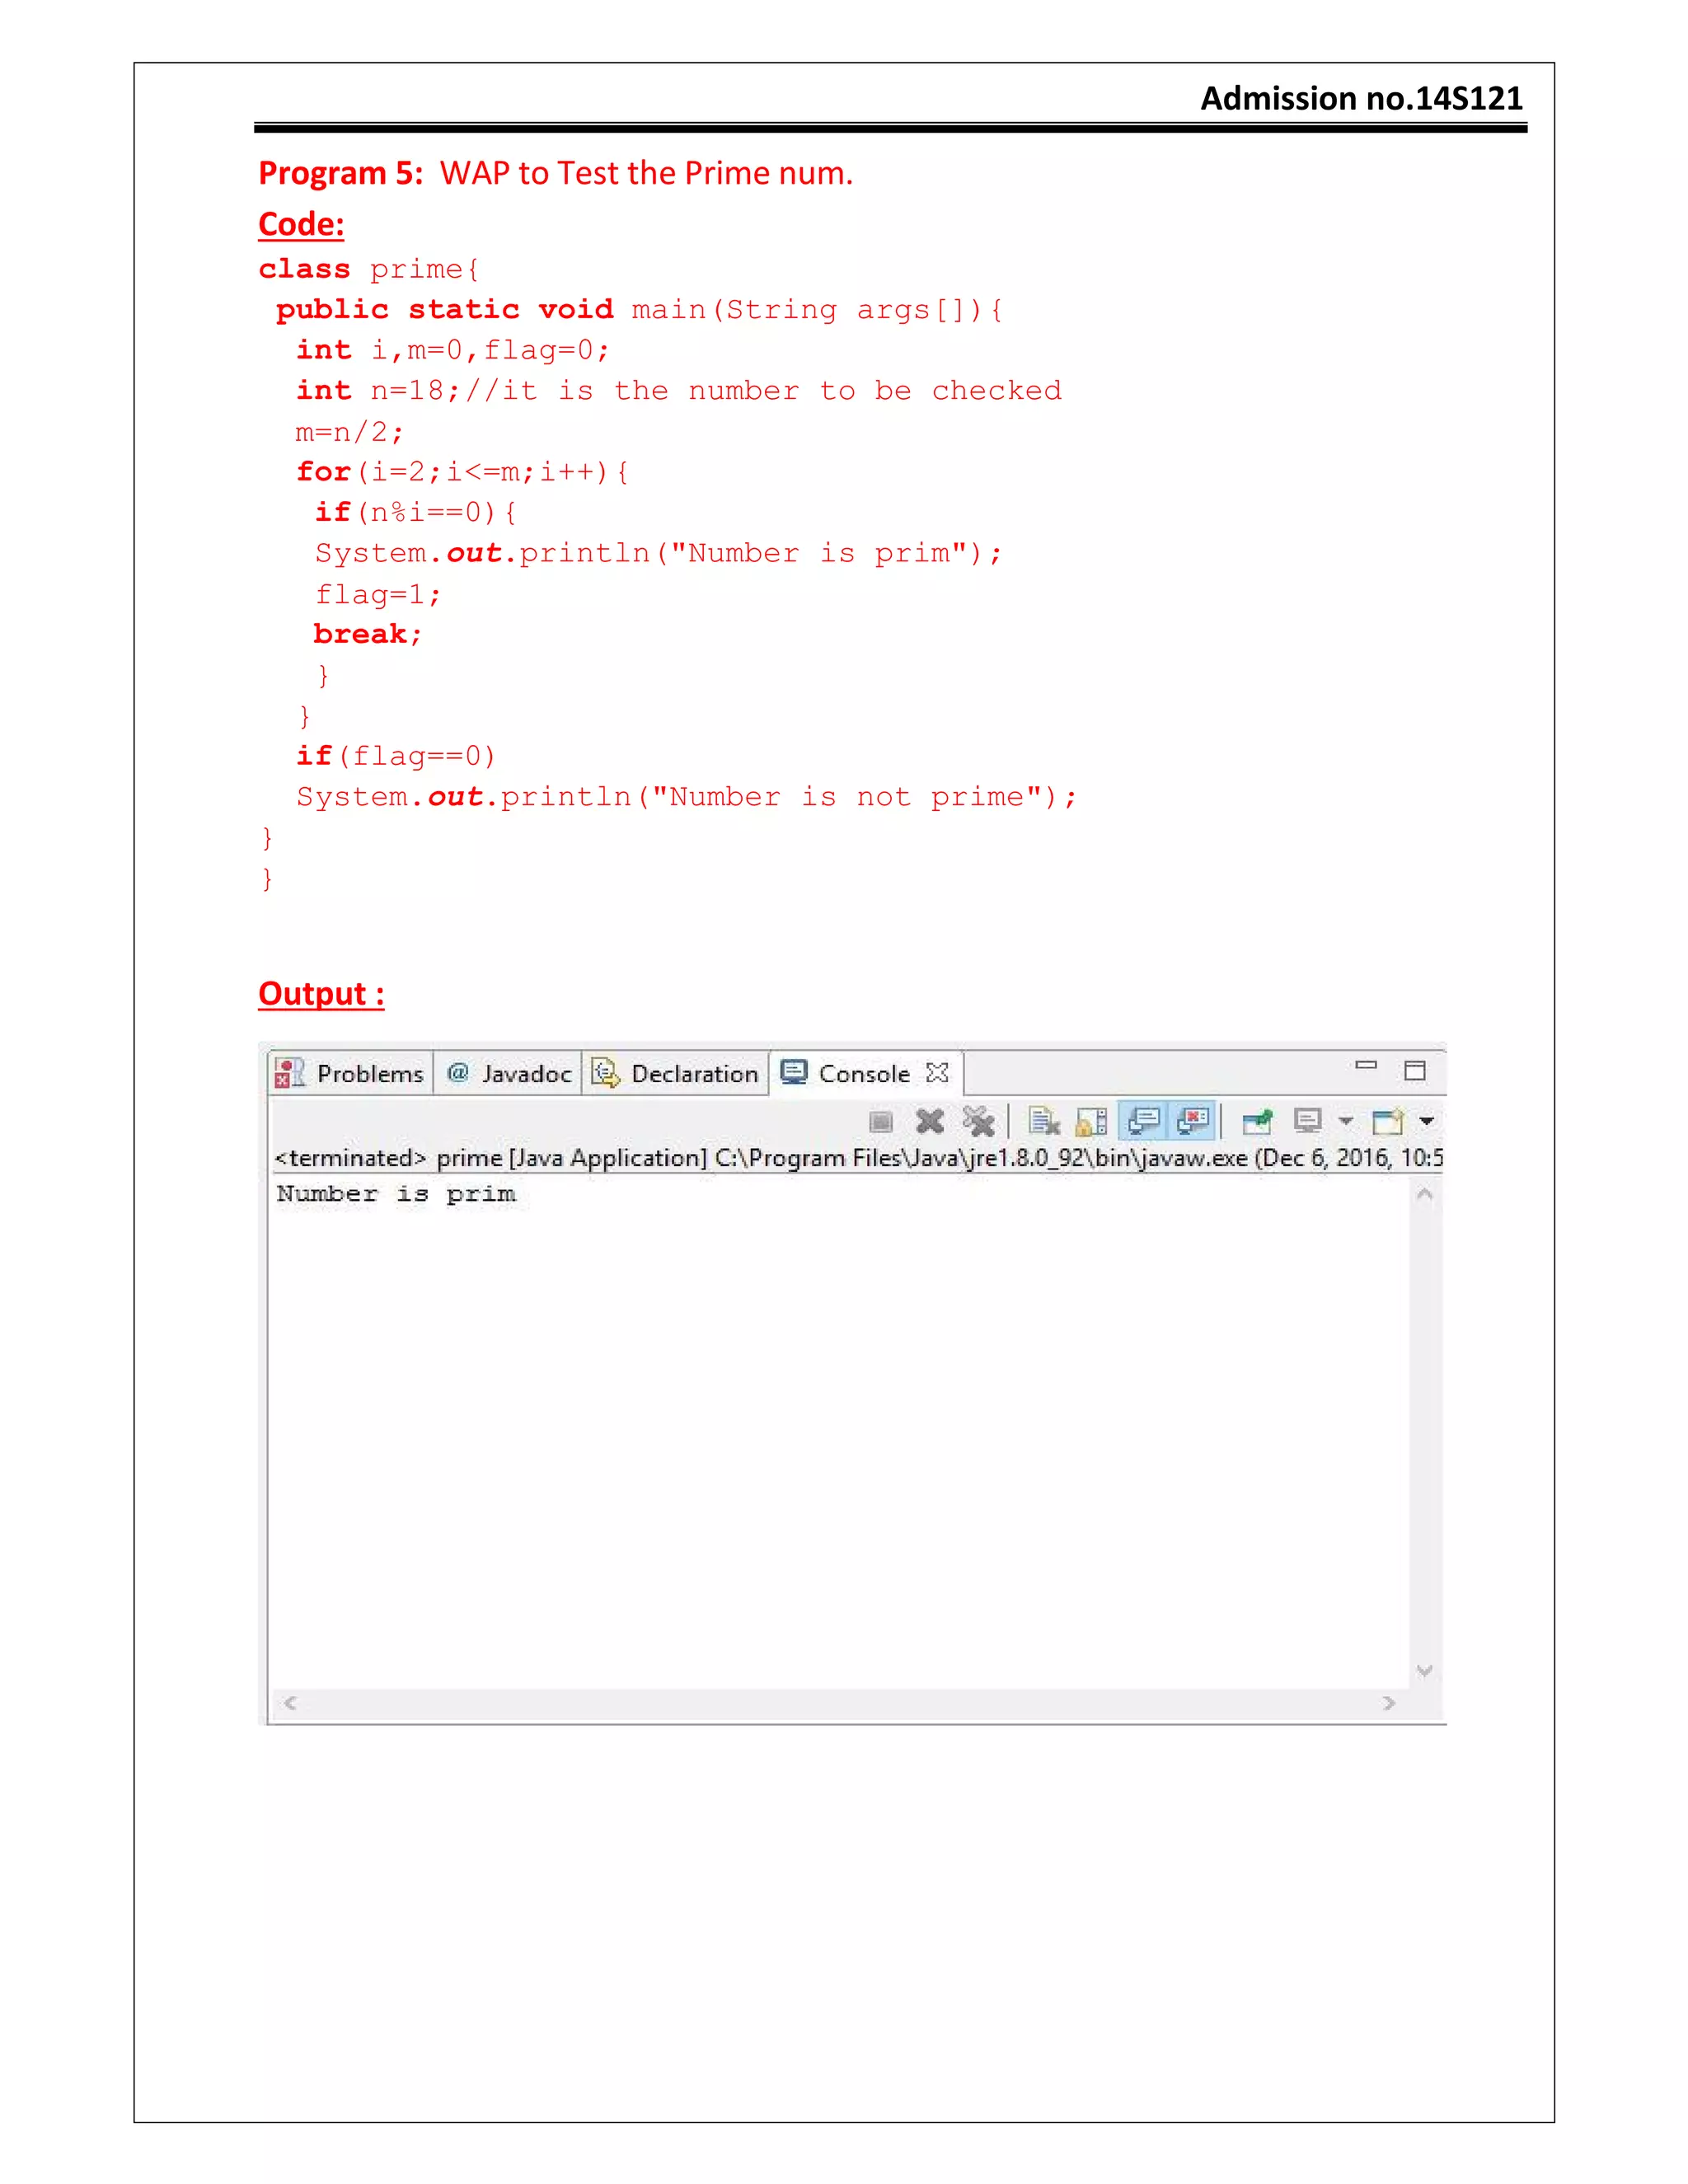1688x2184 pixels.
Task: Click the Clear Console icon
Action: (1043, 1122)
